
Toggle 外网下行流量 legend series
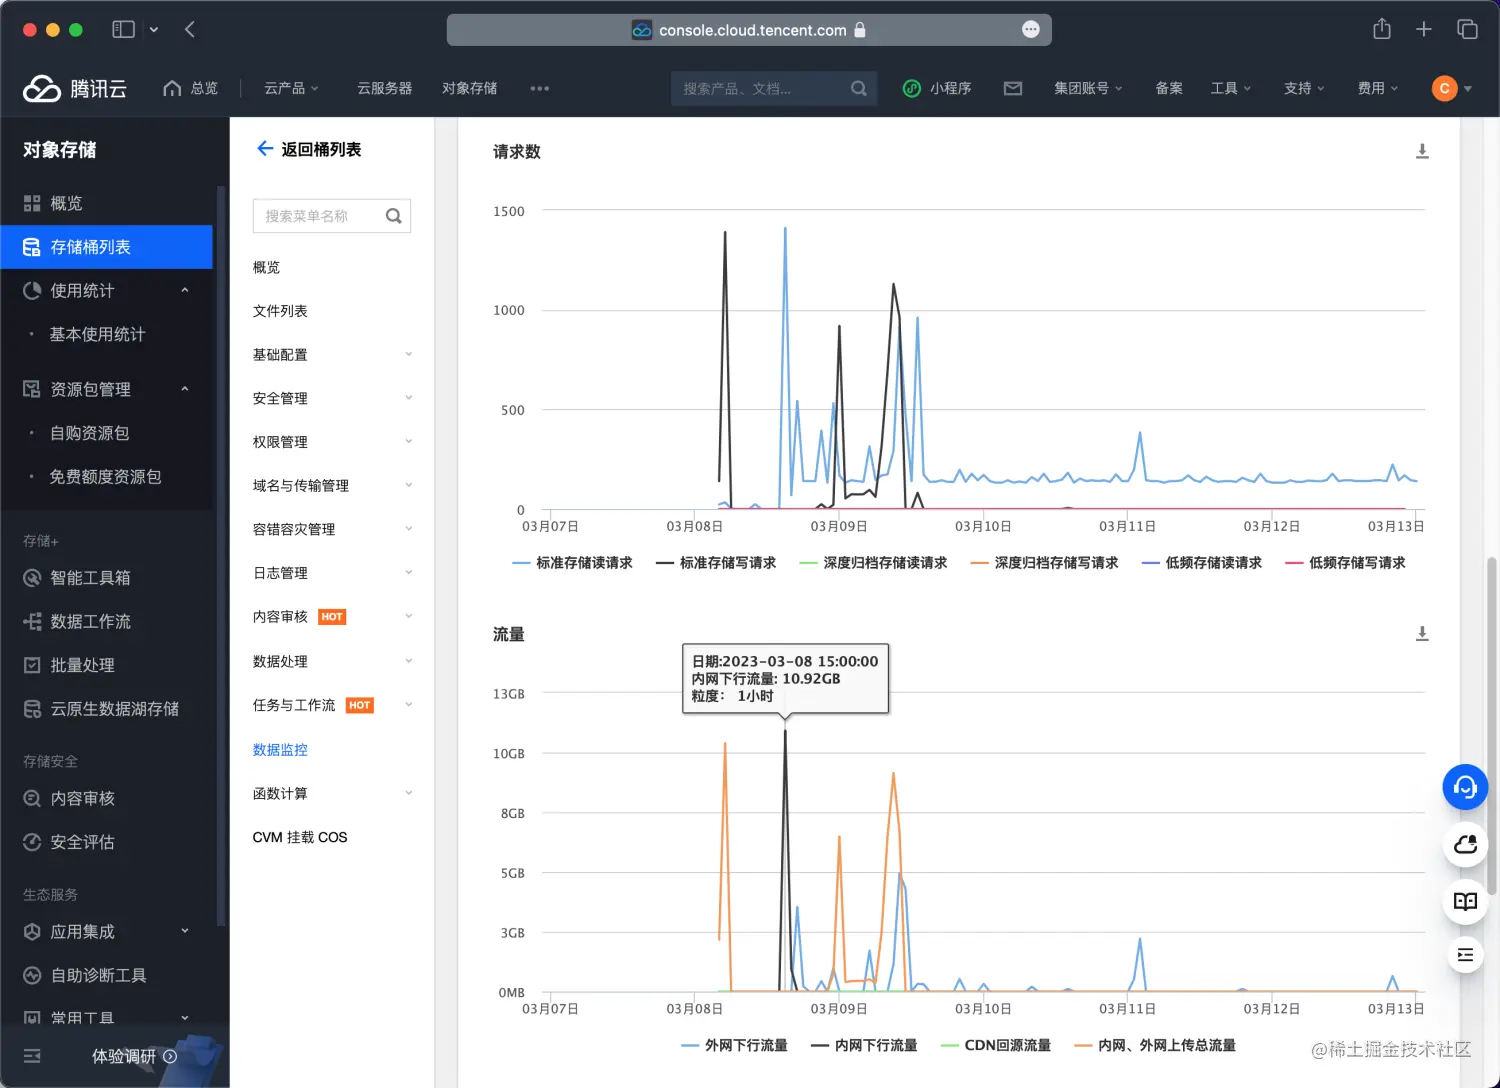click(734, 1045)
